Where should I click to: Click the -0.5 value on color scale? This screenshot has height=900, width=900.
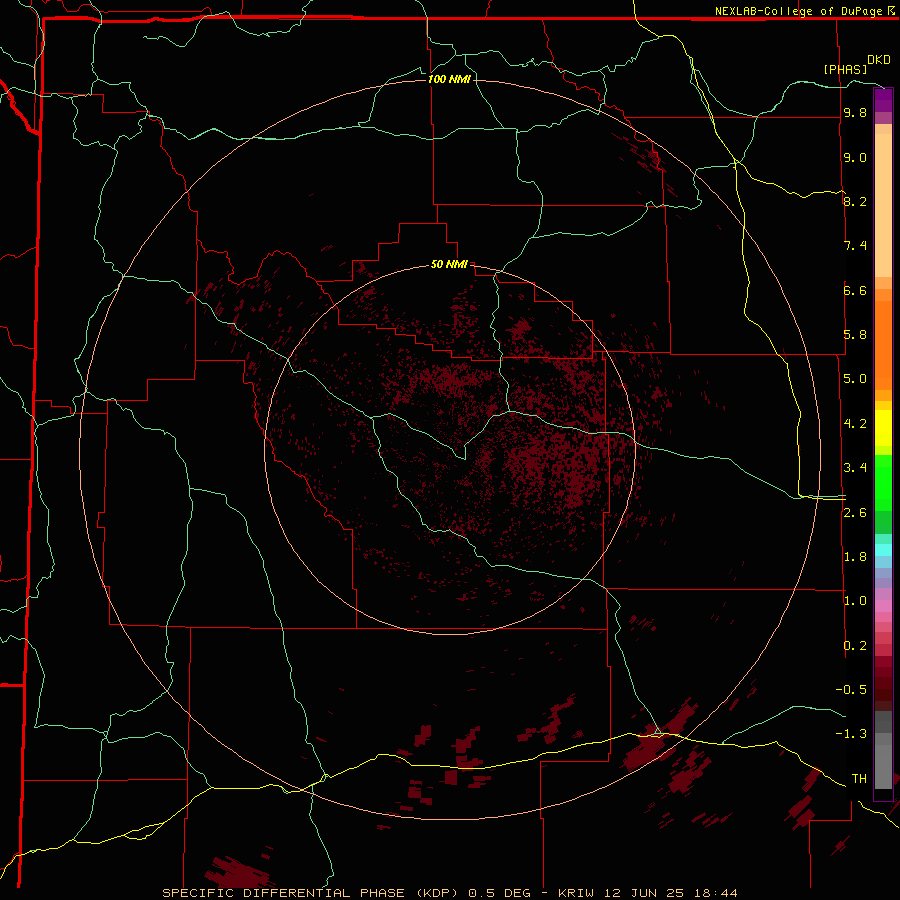(x=851, y=690)
